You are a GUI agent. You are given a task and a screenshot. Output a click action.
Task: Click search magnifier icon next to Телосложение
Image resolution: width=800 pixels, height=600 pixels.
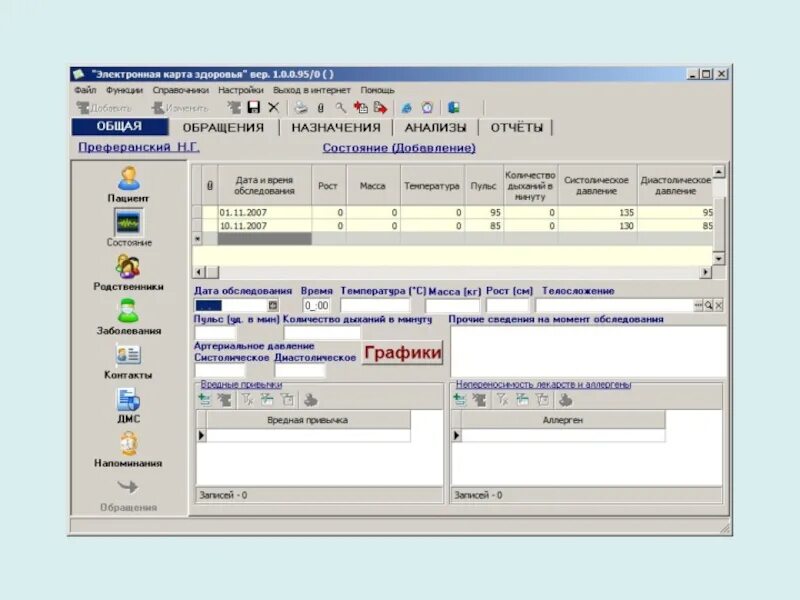[x=709, y=306]
